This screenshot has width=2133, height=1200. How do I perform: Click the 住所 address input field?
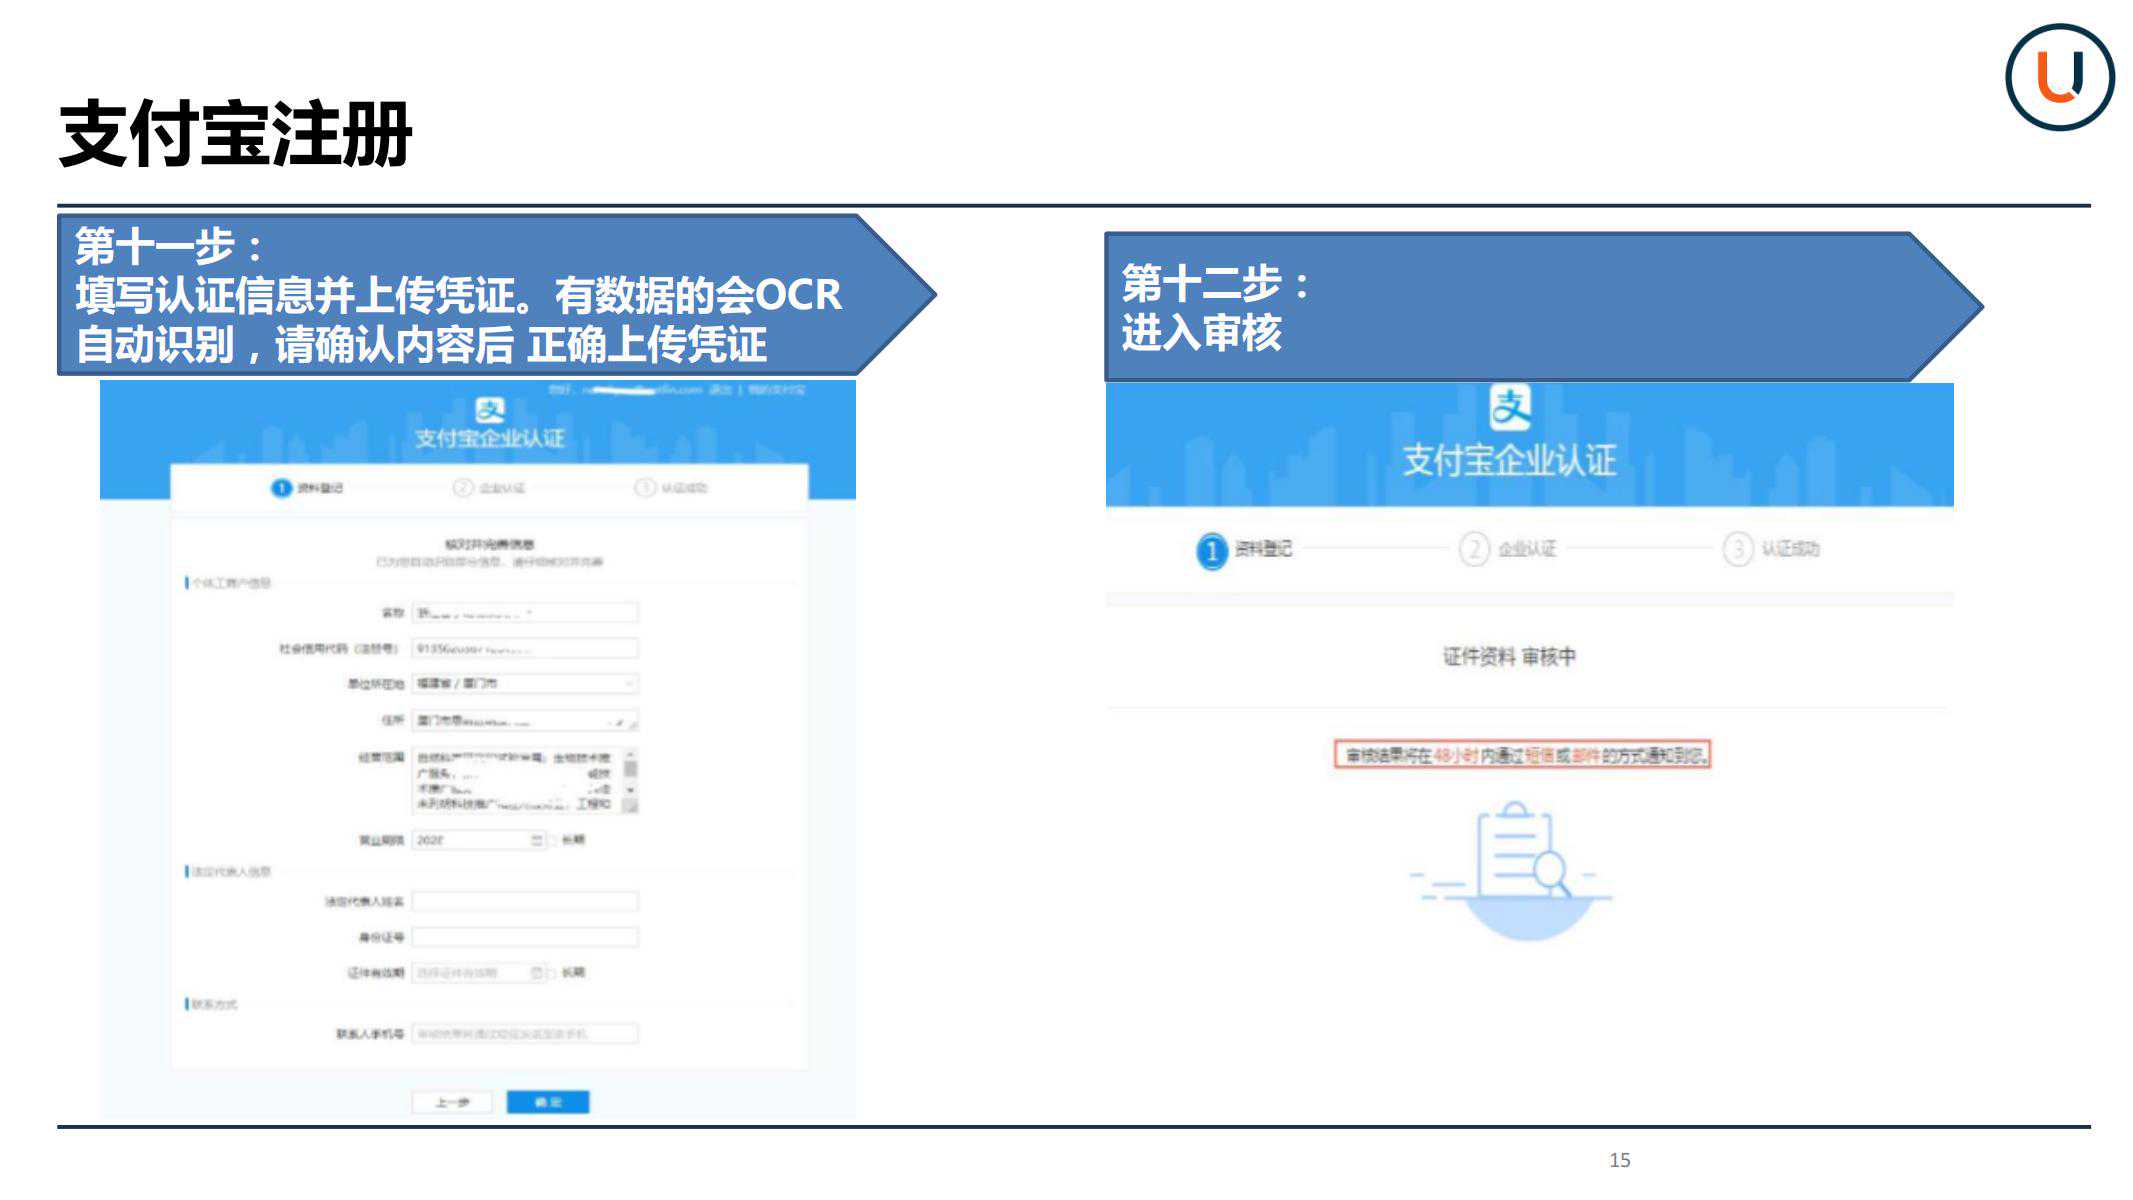click(x=525, y=721)
